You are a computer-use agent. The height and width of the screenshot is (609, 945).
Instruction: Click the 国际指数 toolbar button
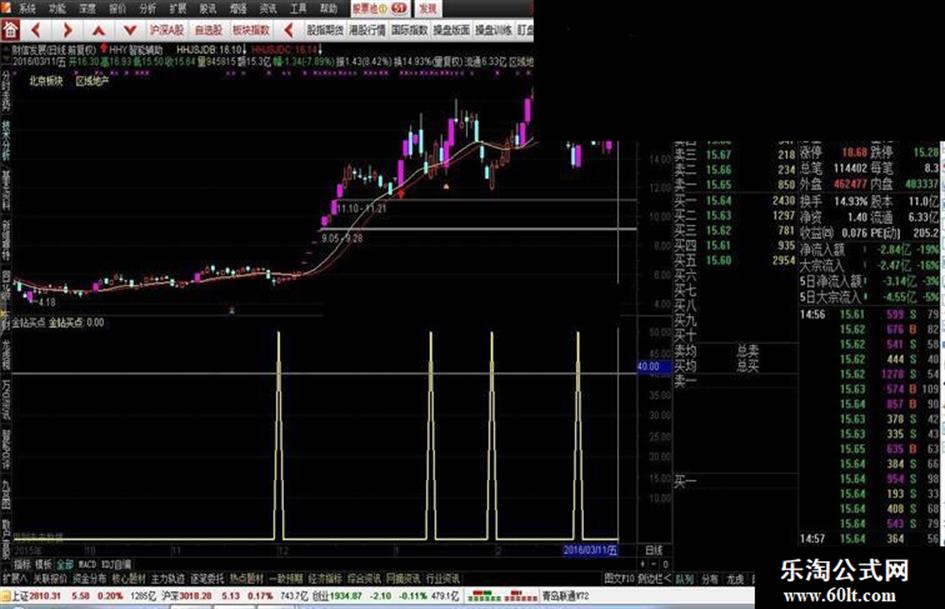[x=409, y=30]
